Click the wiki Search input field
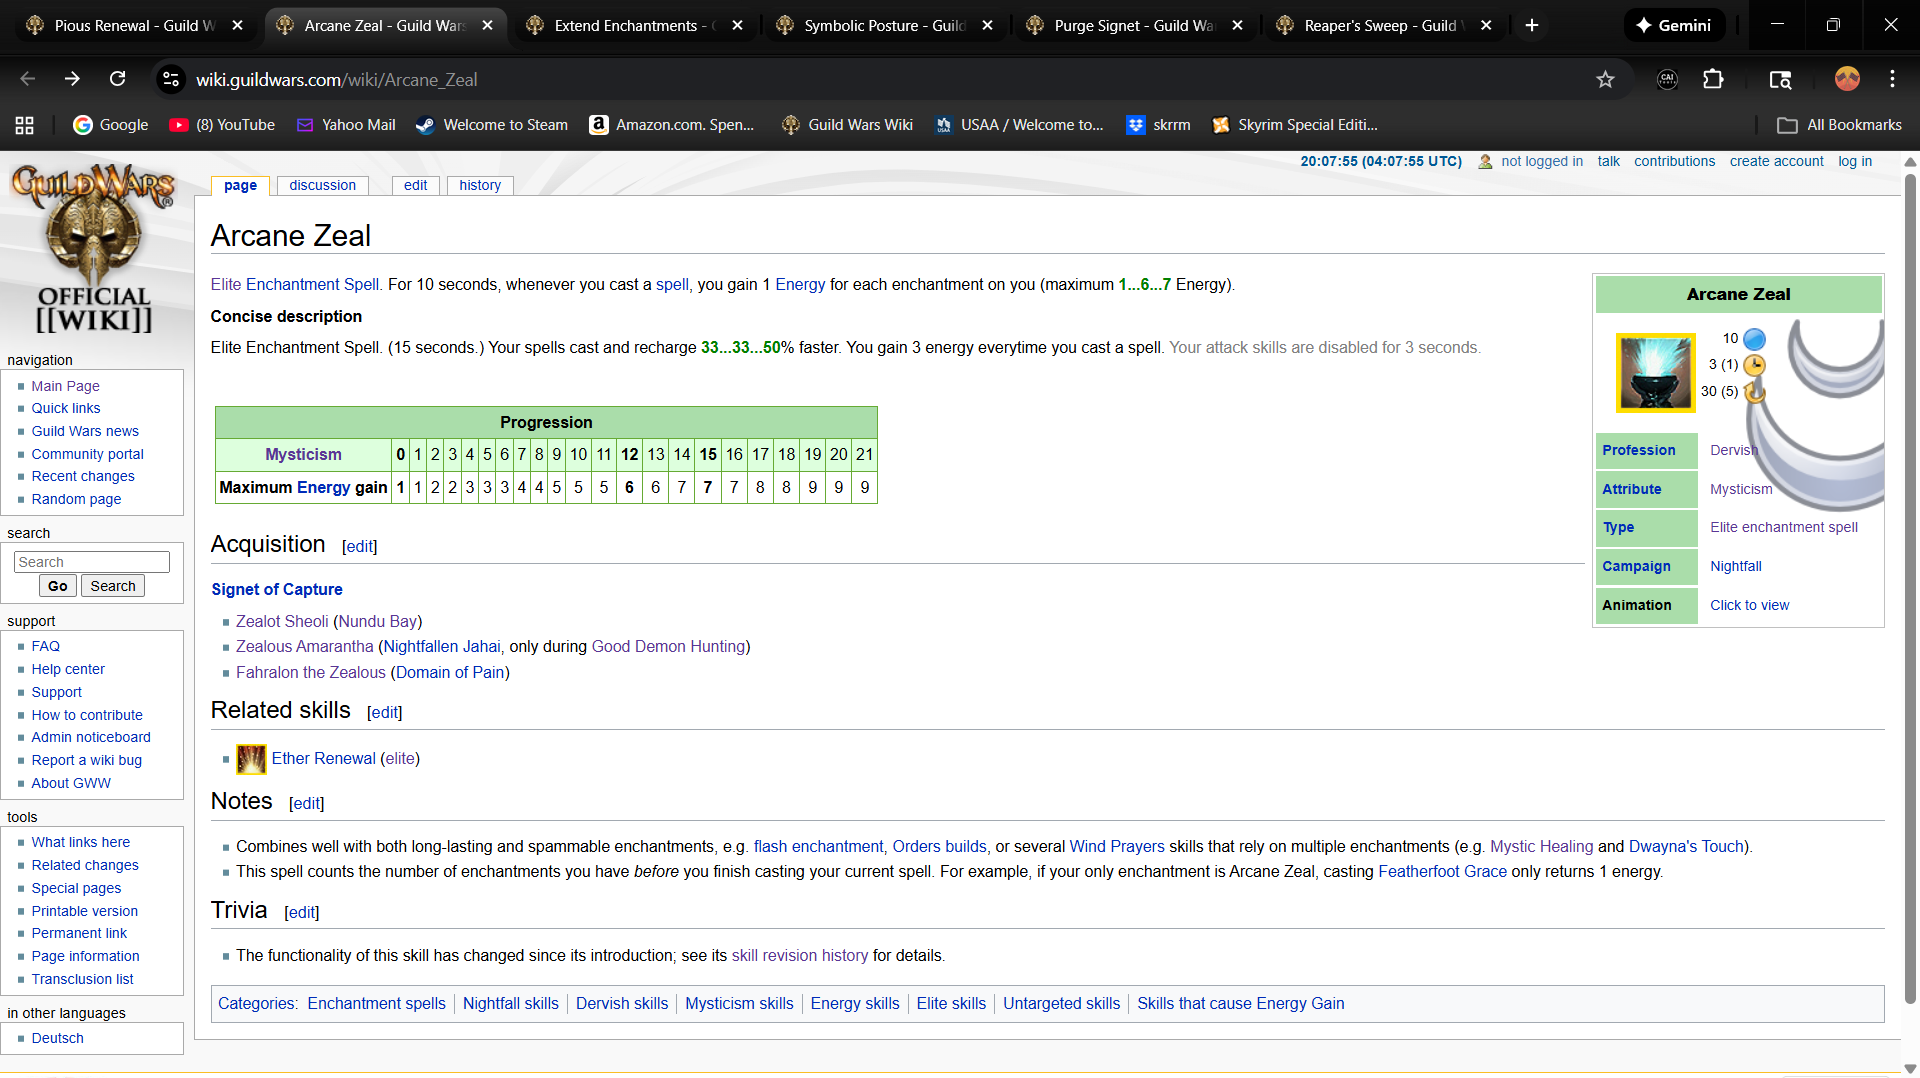 92,562
